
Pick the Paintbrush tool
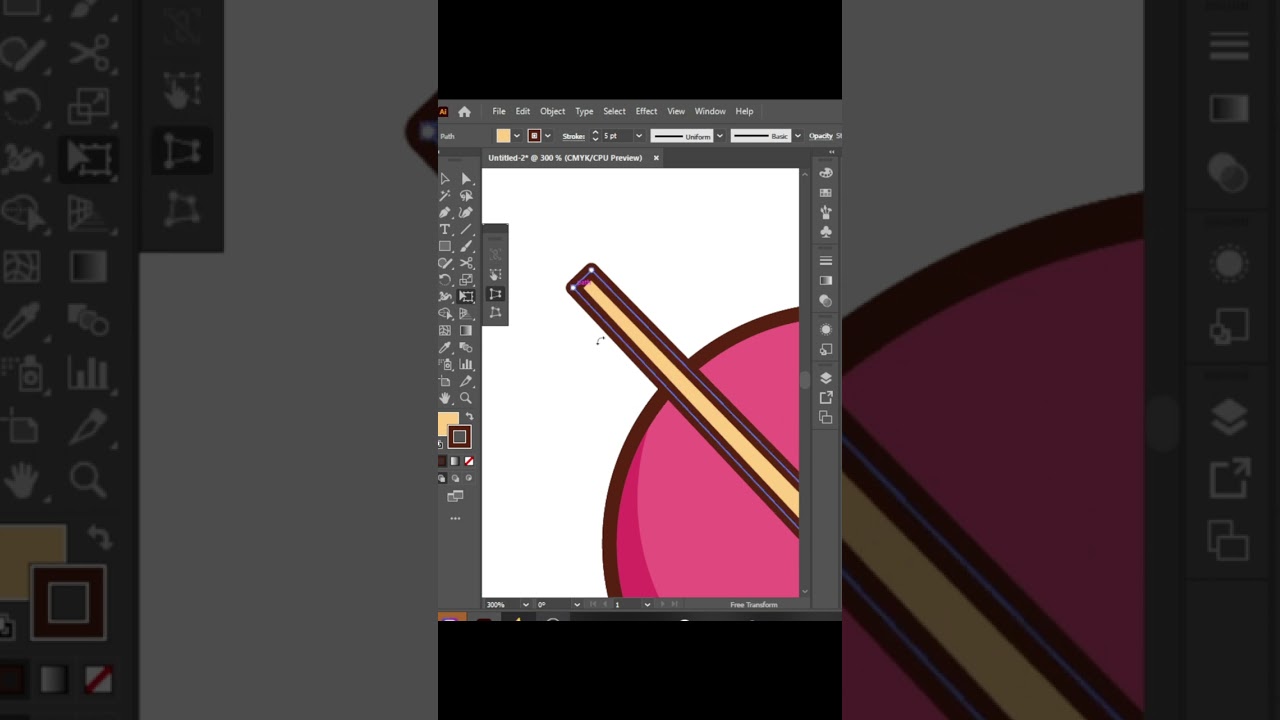pos(466,246)
